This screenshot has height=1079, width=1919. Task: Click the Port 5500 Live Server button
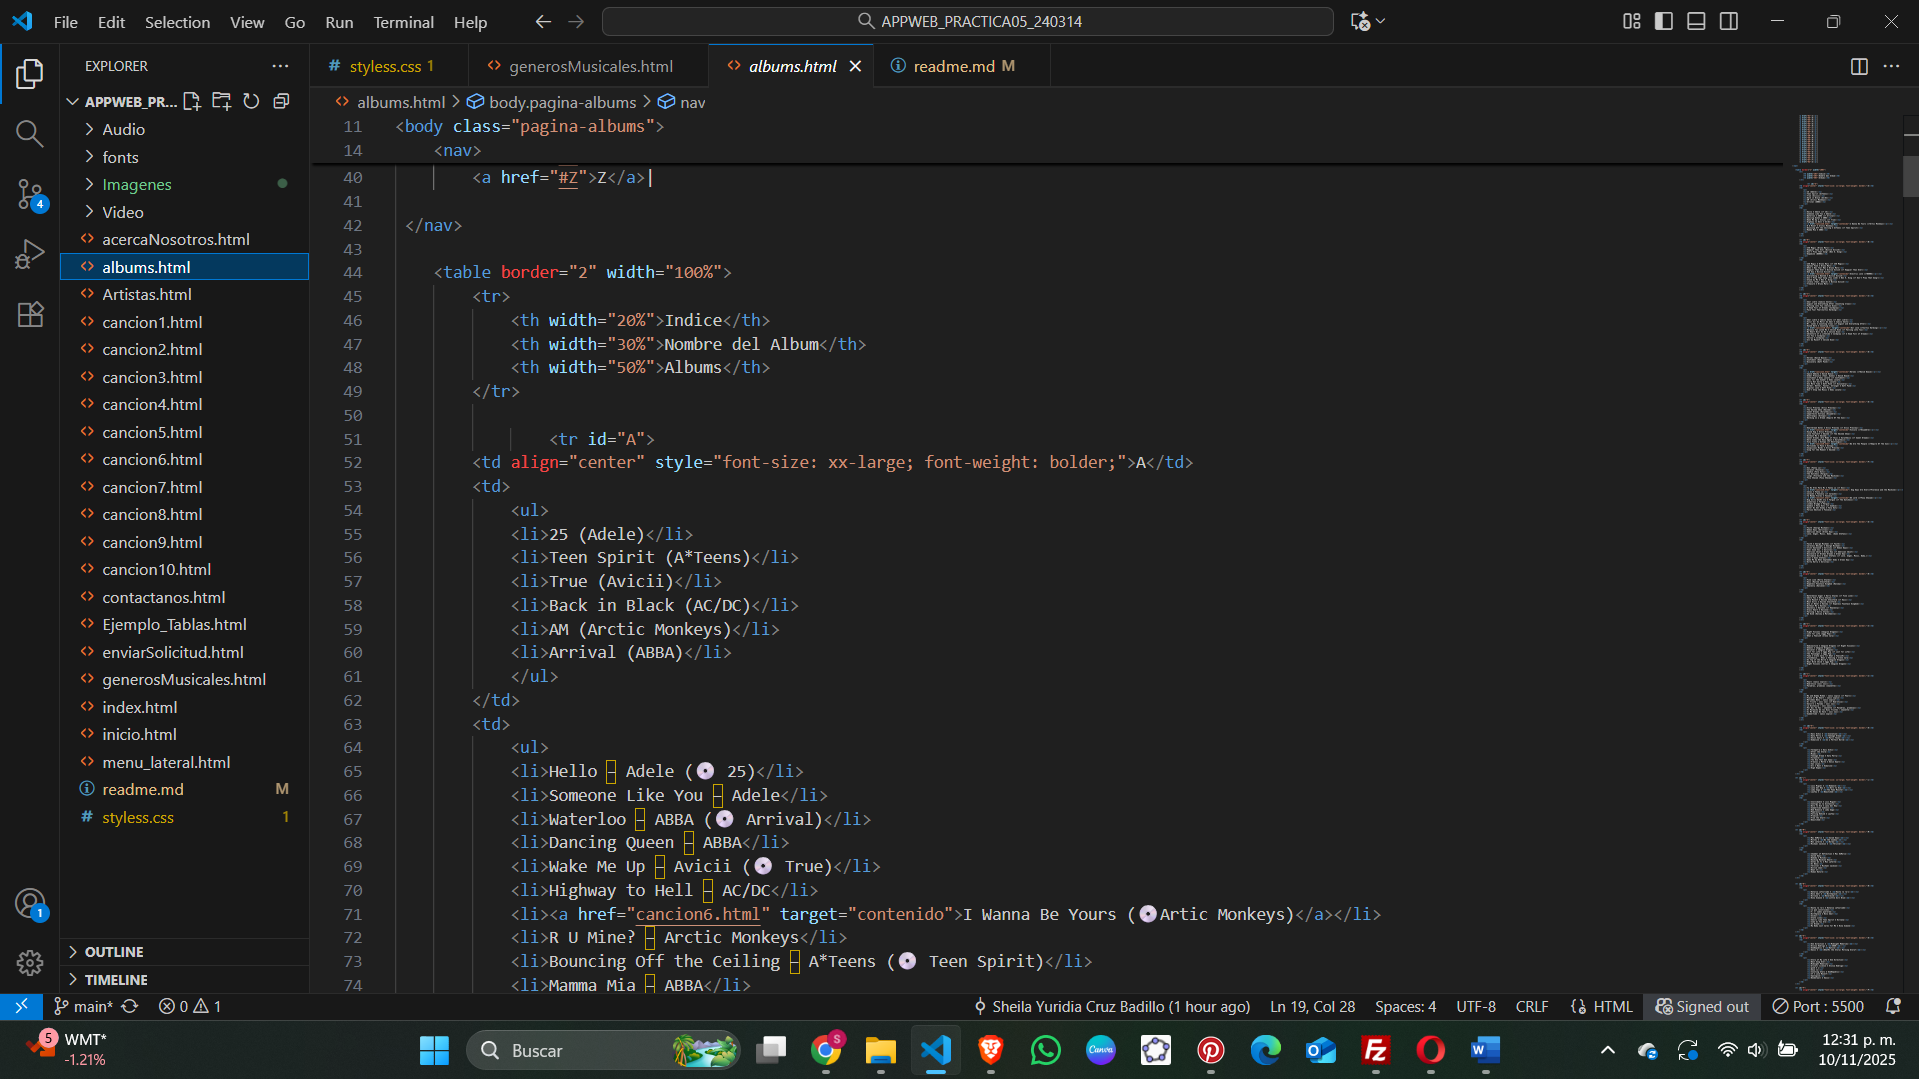click(x=1818, y=1007)
